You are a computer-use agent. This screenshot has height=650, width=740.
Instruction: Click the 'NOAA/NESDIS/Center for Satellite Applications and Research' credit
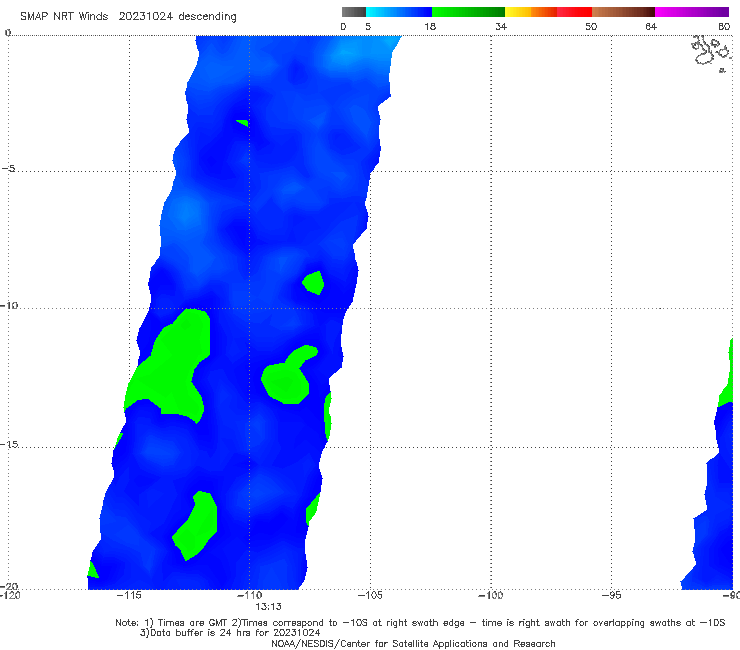tap(413, 643)
